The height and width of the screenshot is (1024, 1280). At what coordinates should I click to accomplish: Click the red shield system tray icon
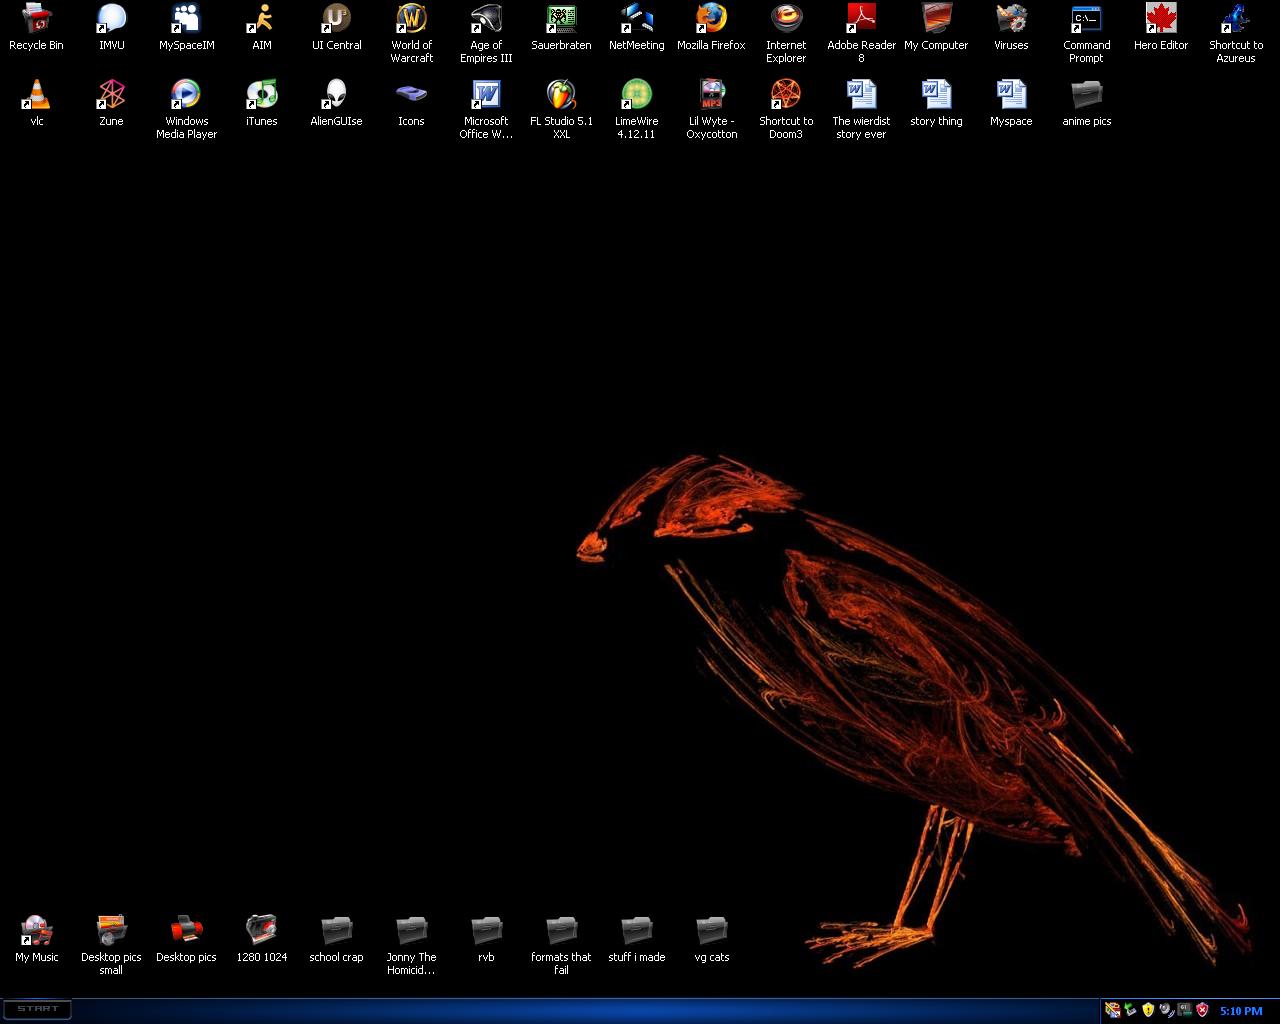(1202, 1010)
